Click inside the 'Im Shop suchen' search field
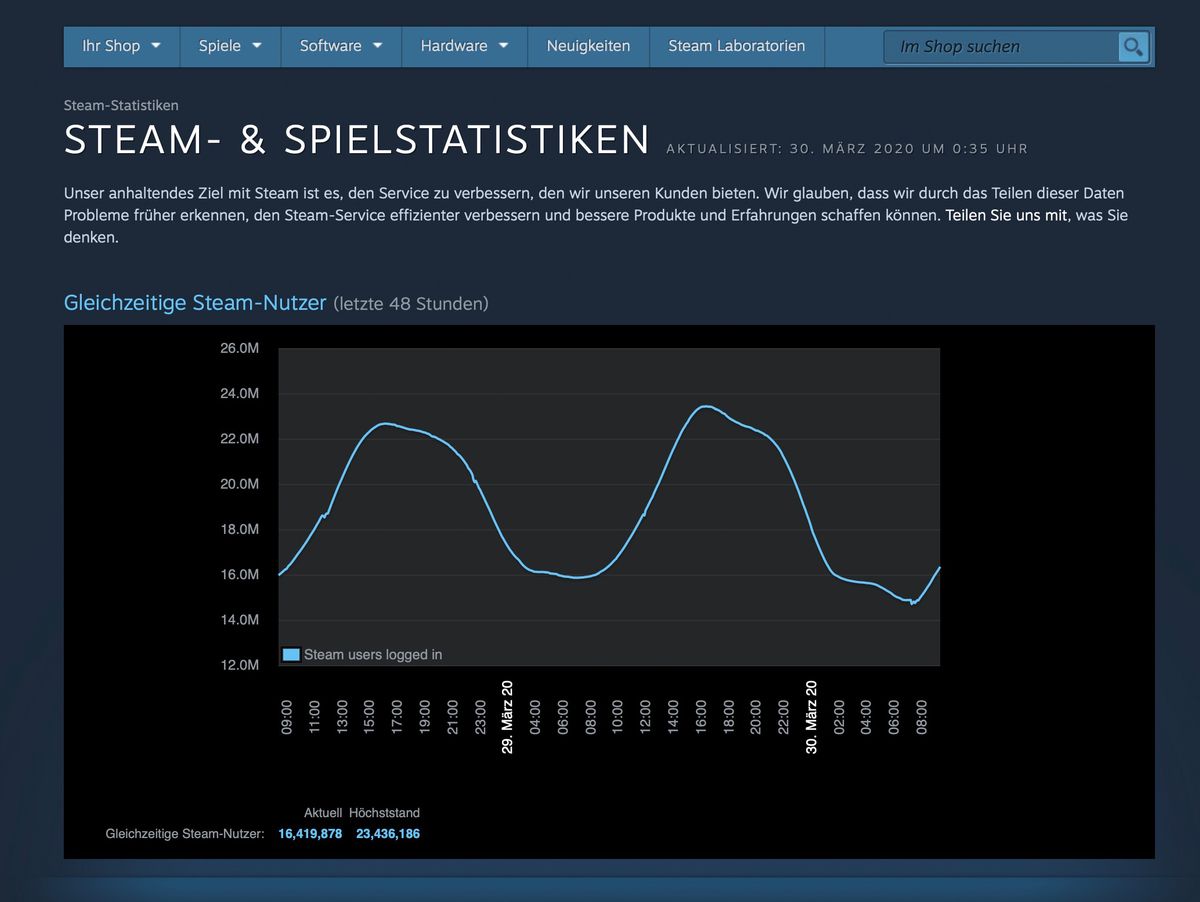Image resolution: width=1200 pixels, height=902 pixels. point(1000,46)
